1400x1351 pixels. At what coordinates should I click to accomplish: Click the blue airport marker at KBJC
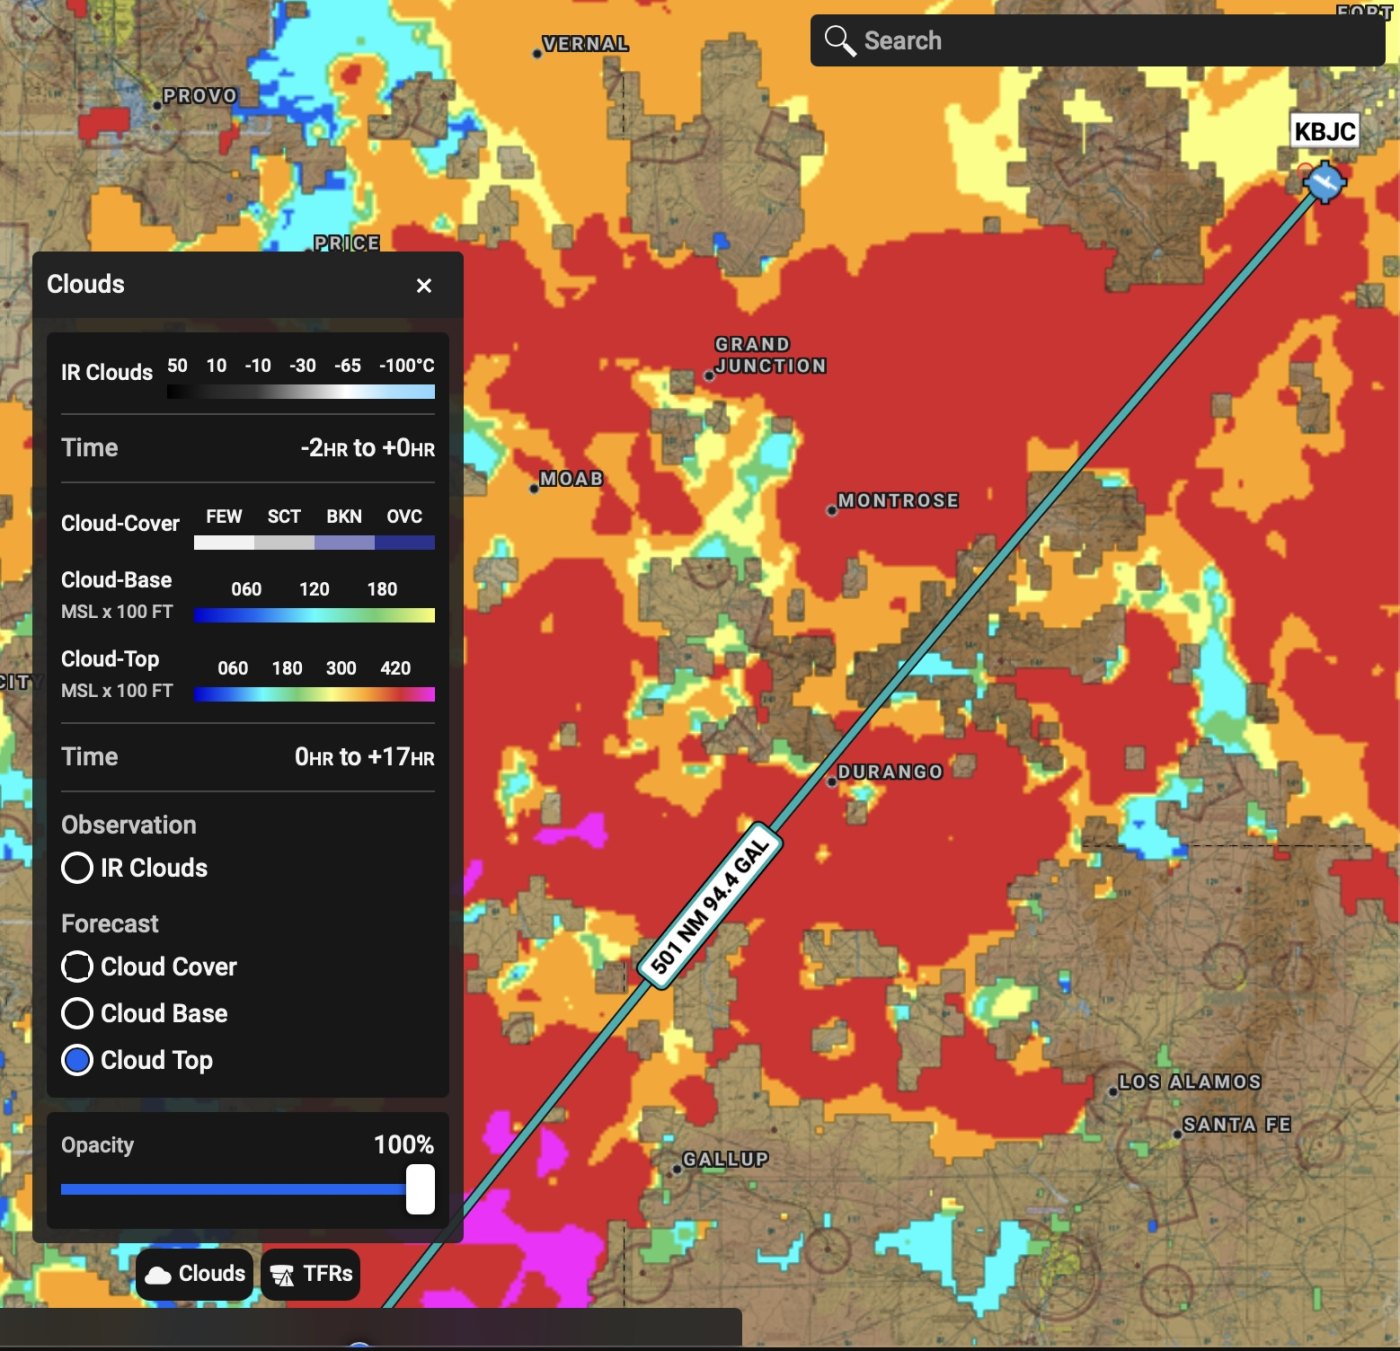pyautogui.click(x=1325, y=183)
